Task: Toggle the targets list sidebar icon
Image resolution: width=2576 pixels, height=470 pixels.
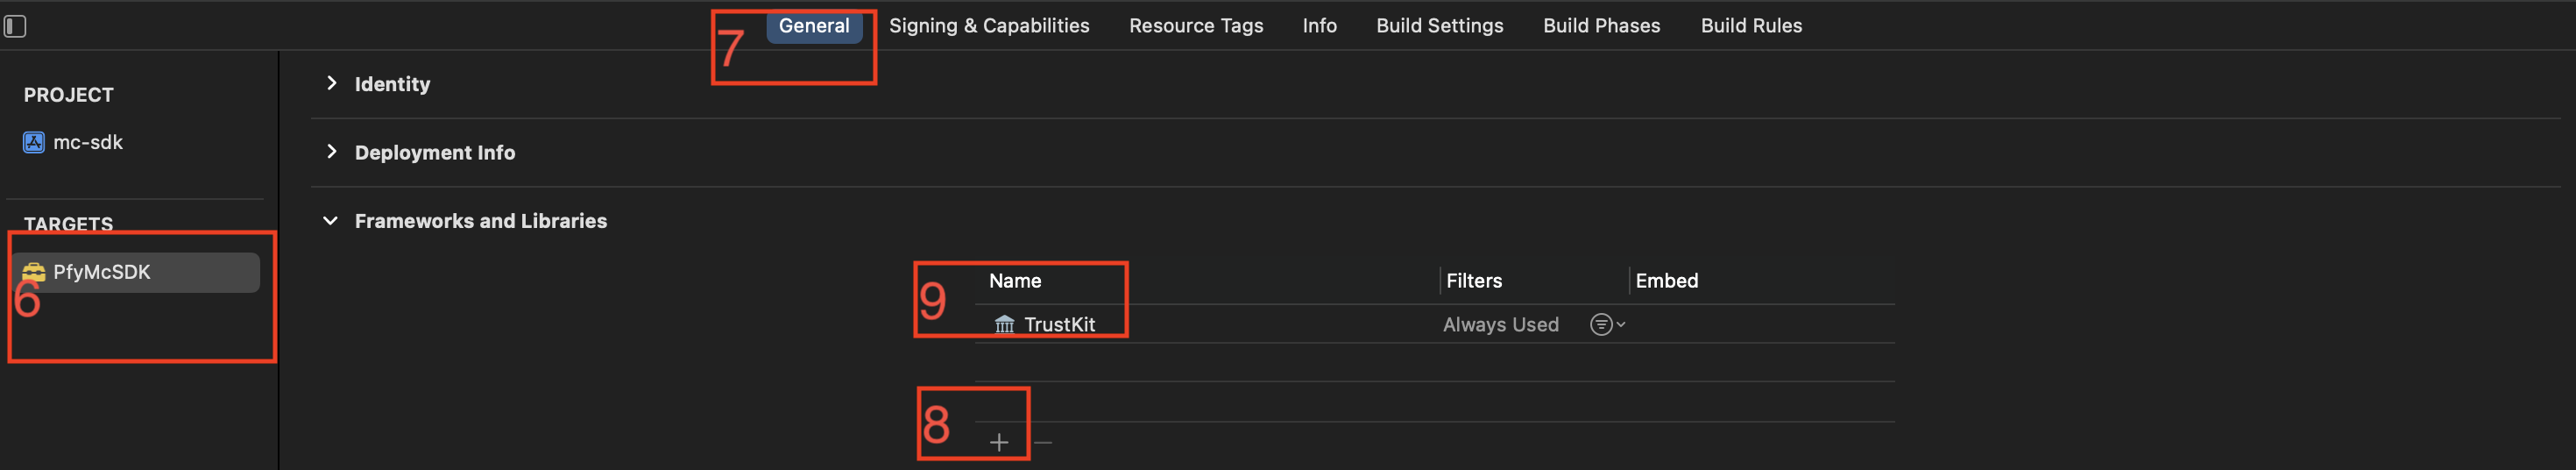Action: point(15,26)
